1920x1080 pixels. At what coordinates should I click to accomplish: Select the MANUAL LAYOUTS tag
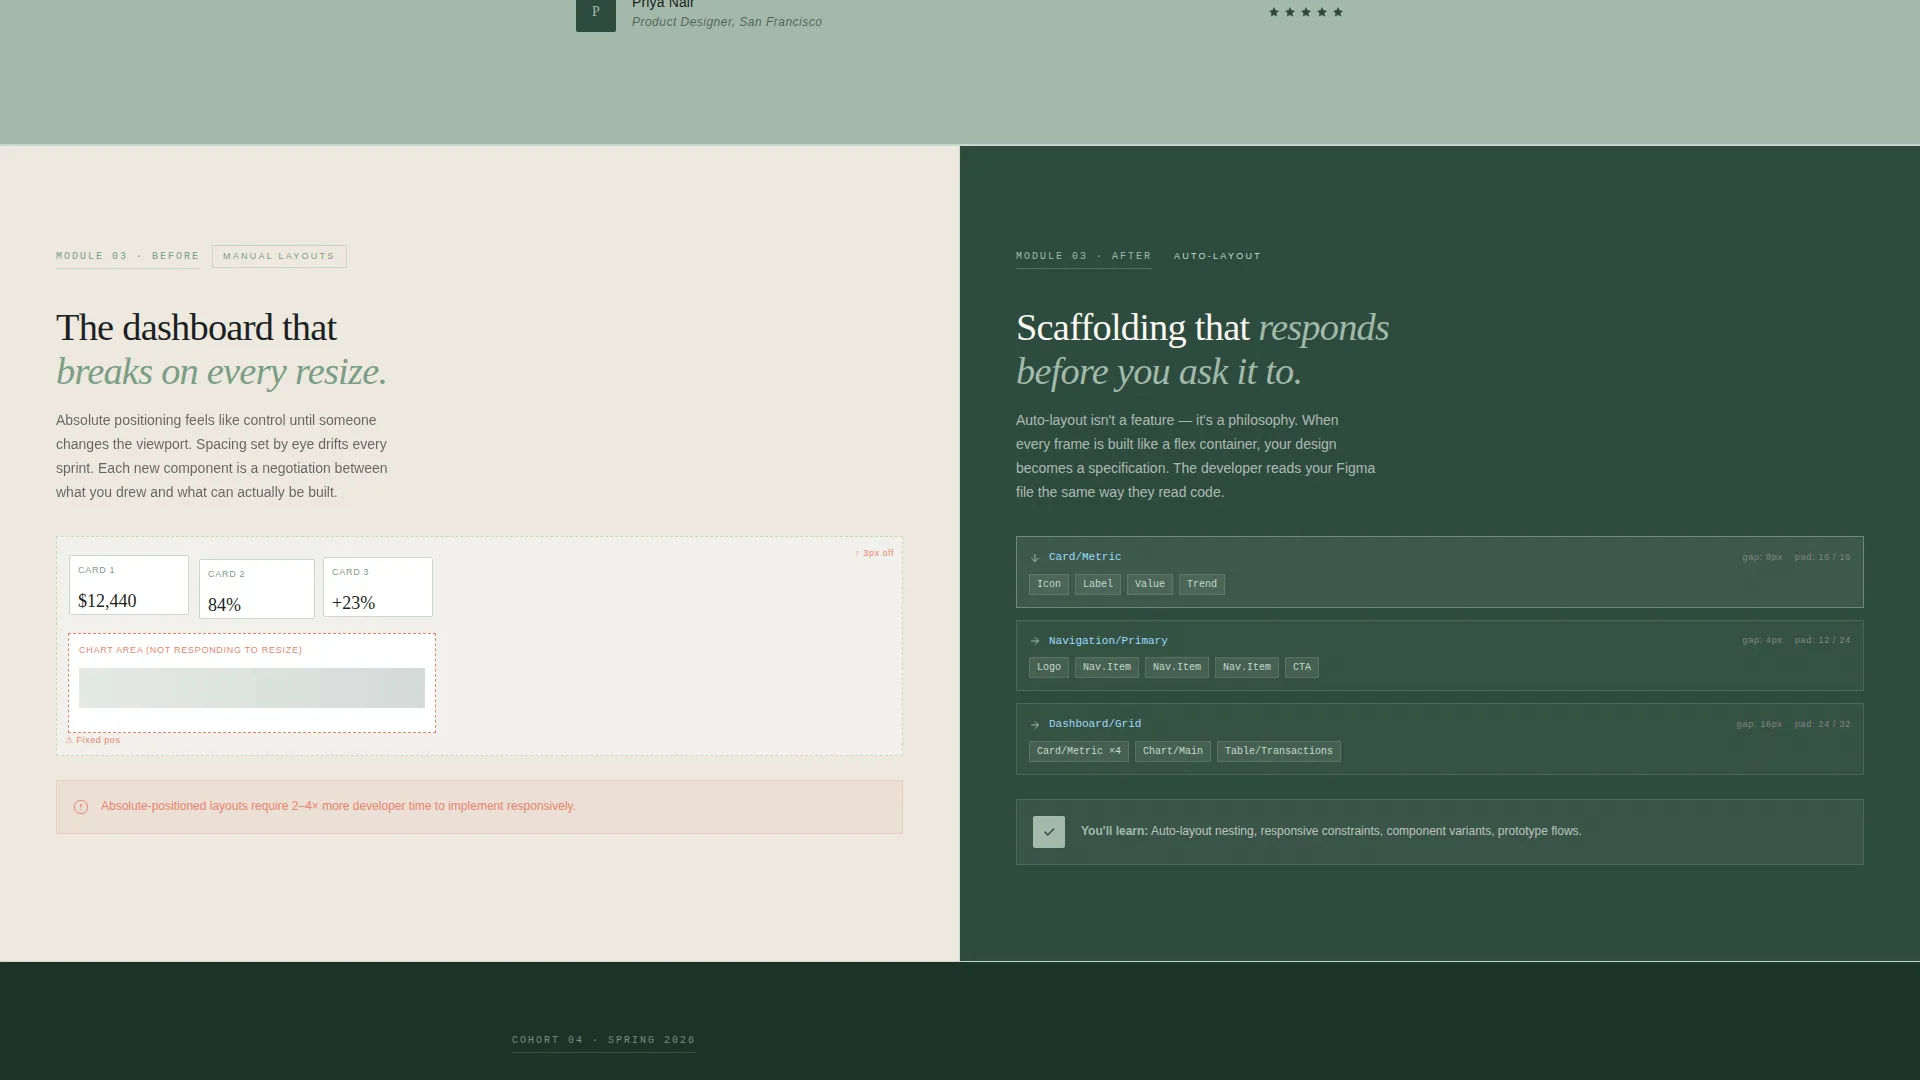coord(279,256)
